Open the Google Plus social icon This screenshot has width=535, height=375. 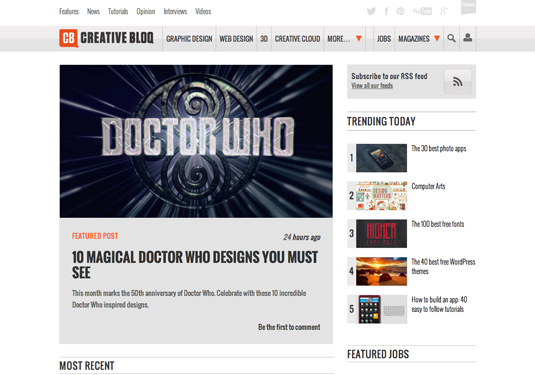[444, 11]
